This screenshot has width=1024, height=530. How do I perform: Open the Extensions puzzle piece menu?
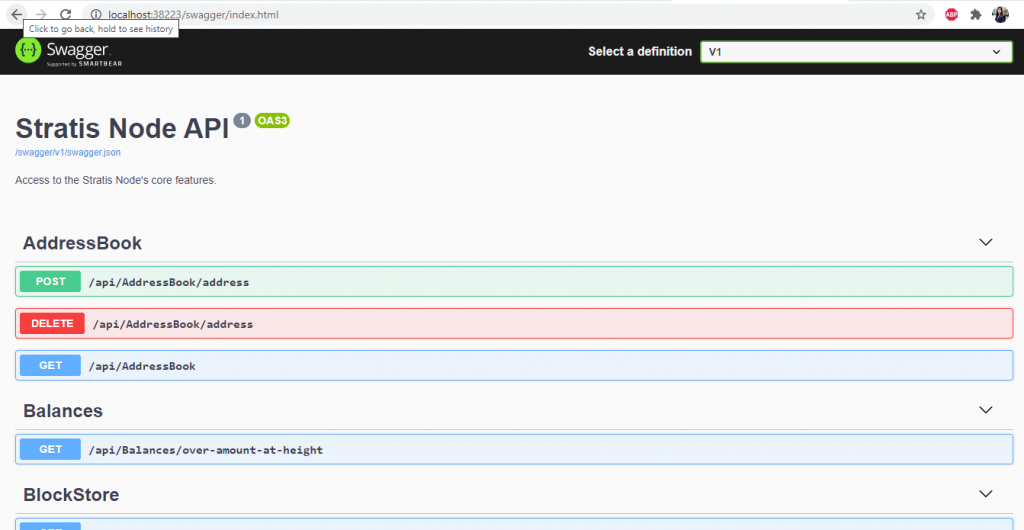976,14
